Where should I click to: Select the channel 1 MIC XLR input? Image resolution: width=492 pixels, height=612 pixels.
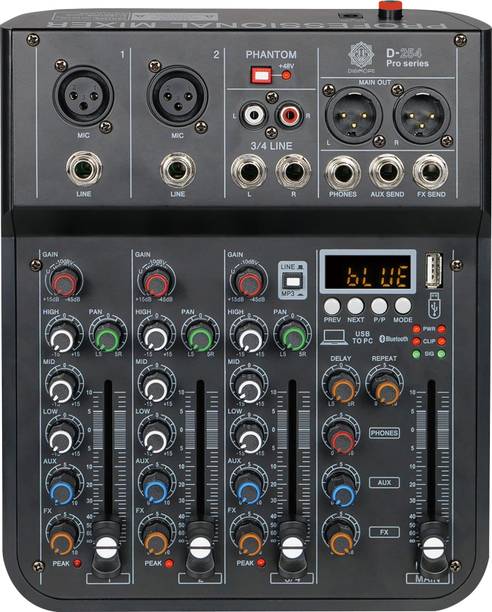point(83,96)
